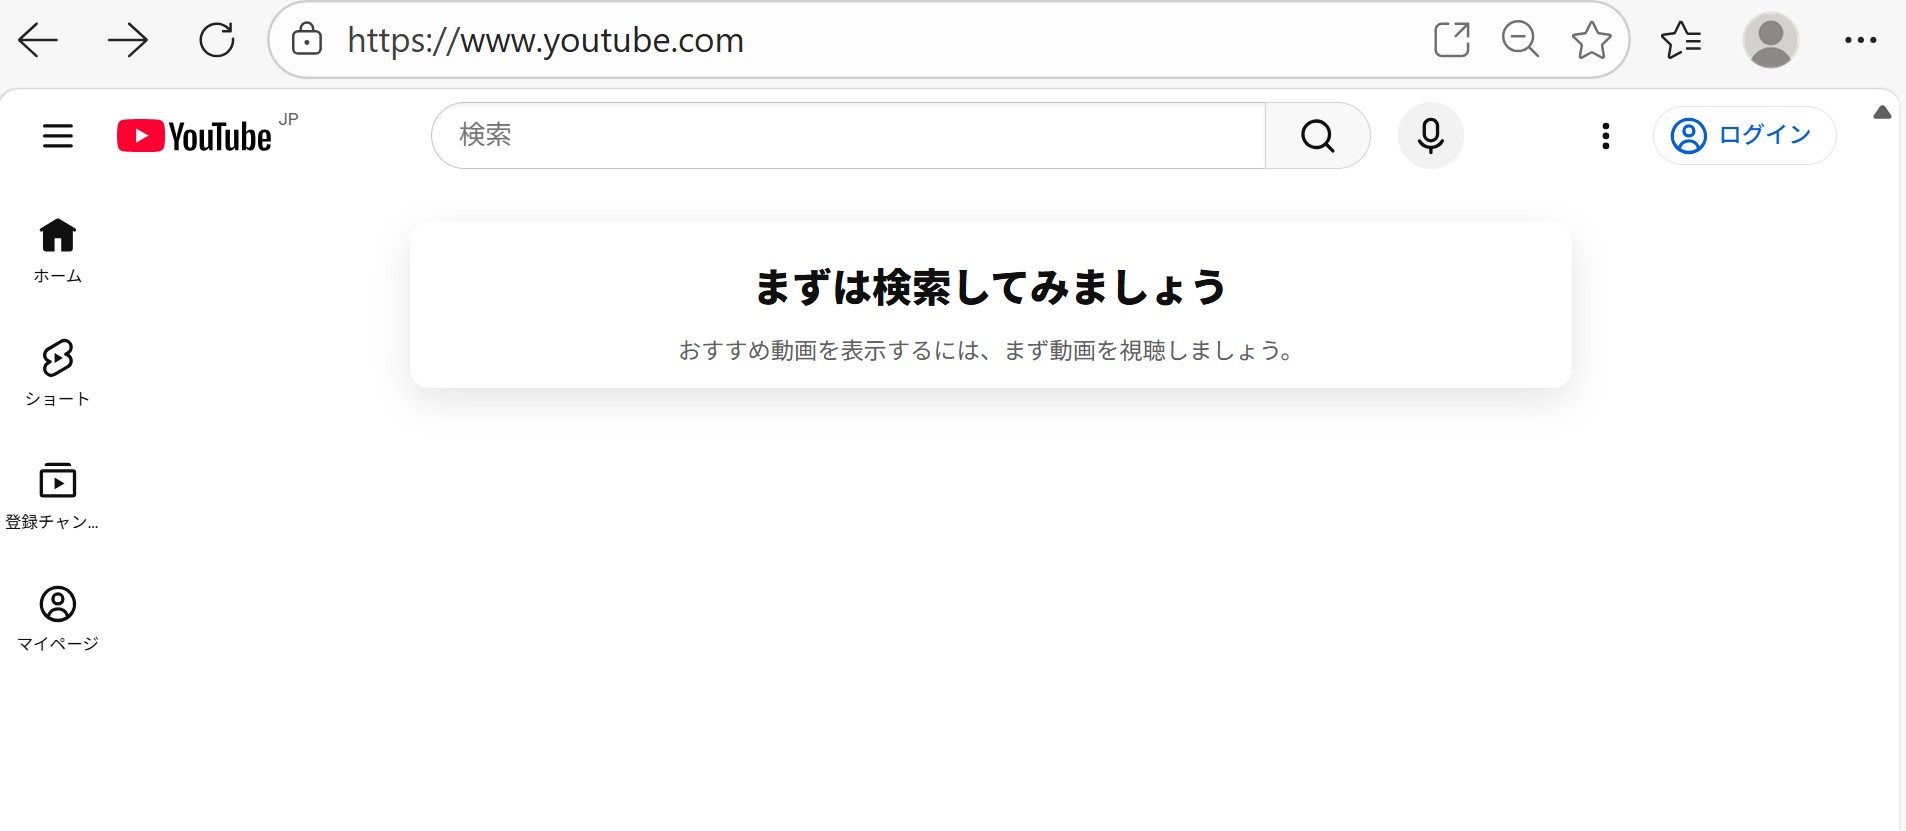Click the YouTube JP logo
Image resolution: width=1906 pixels, height=831 pixels.
207,134
